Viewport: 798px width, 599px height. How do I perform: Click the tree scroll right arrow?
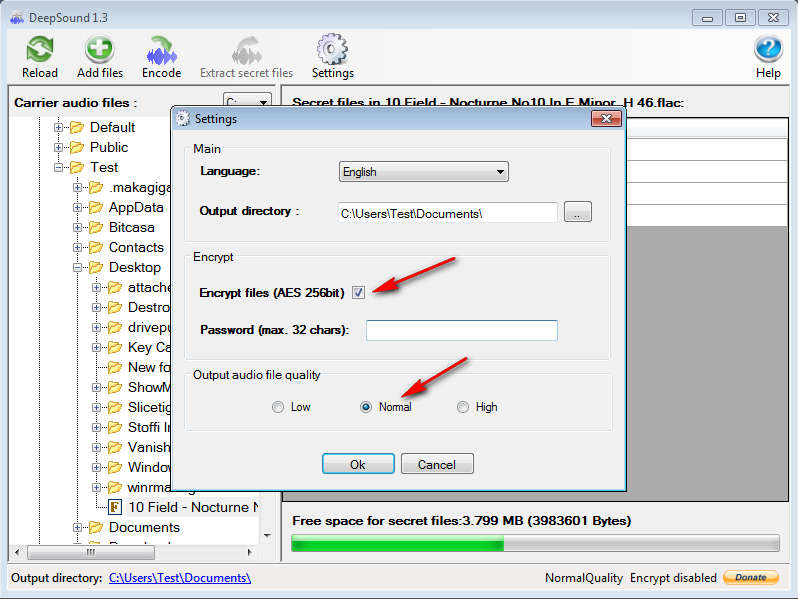tap(249, 552)
